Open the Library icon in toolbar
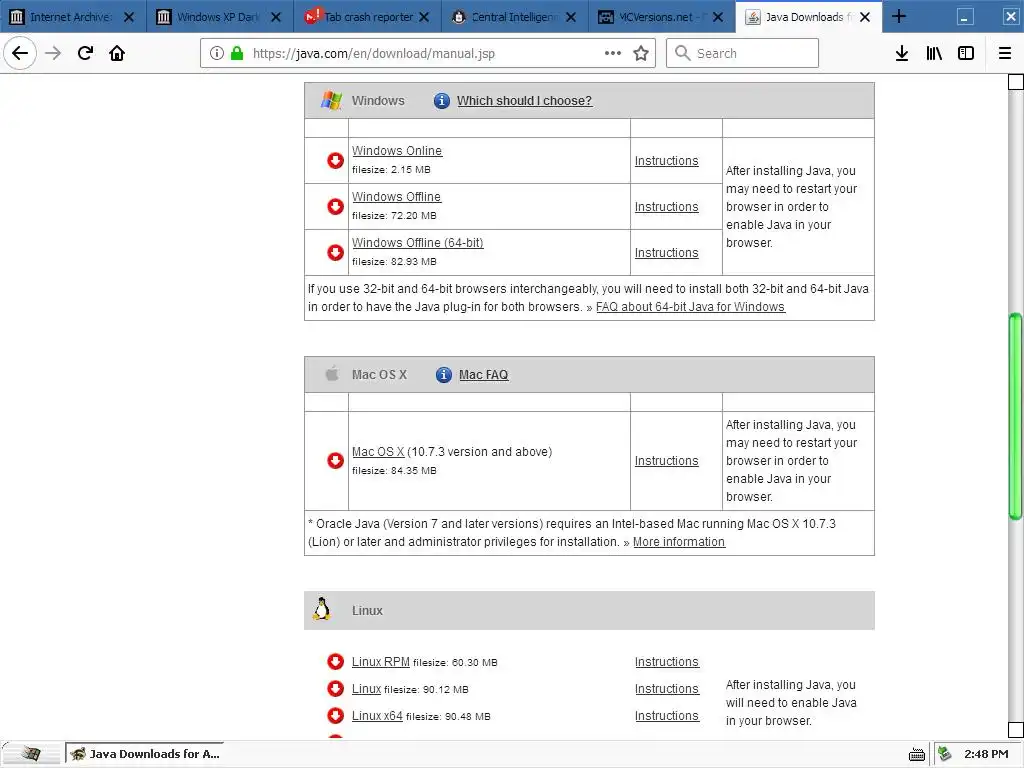 [934, 53]
